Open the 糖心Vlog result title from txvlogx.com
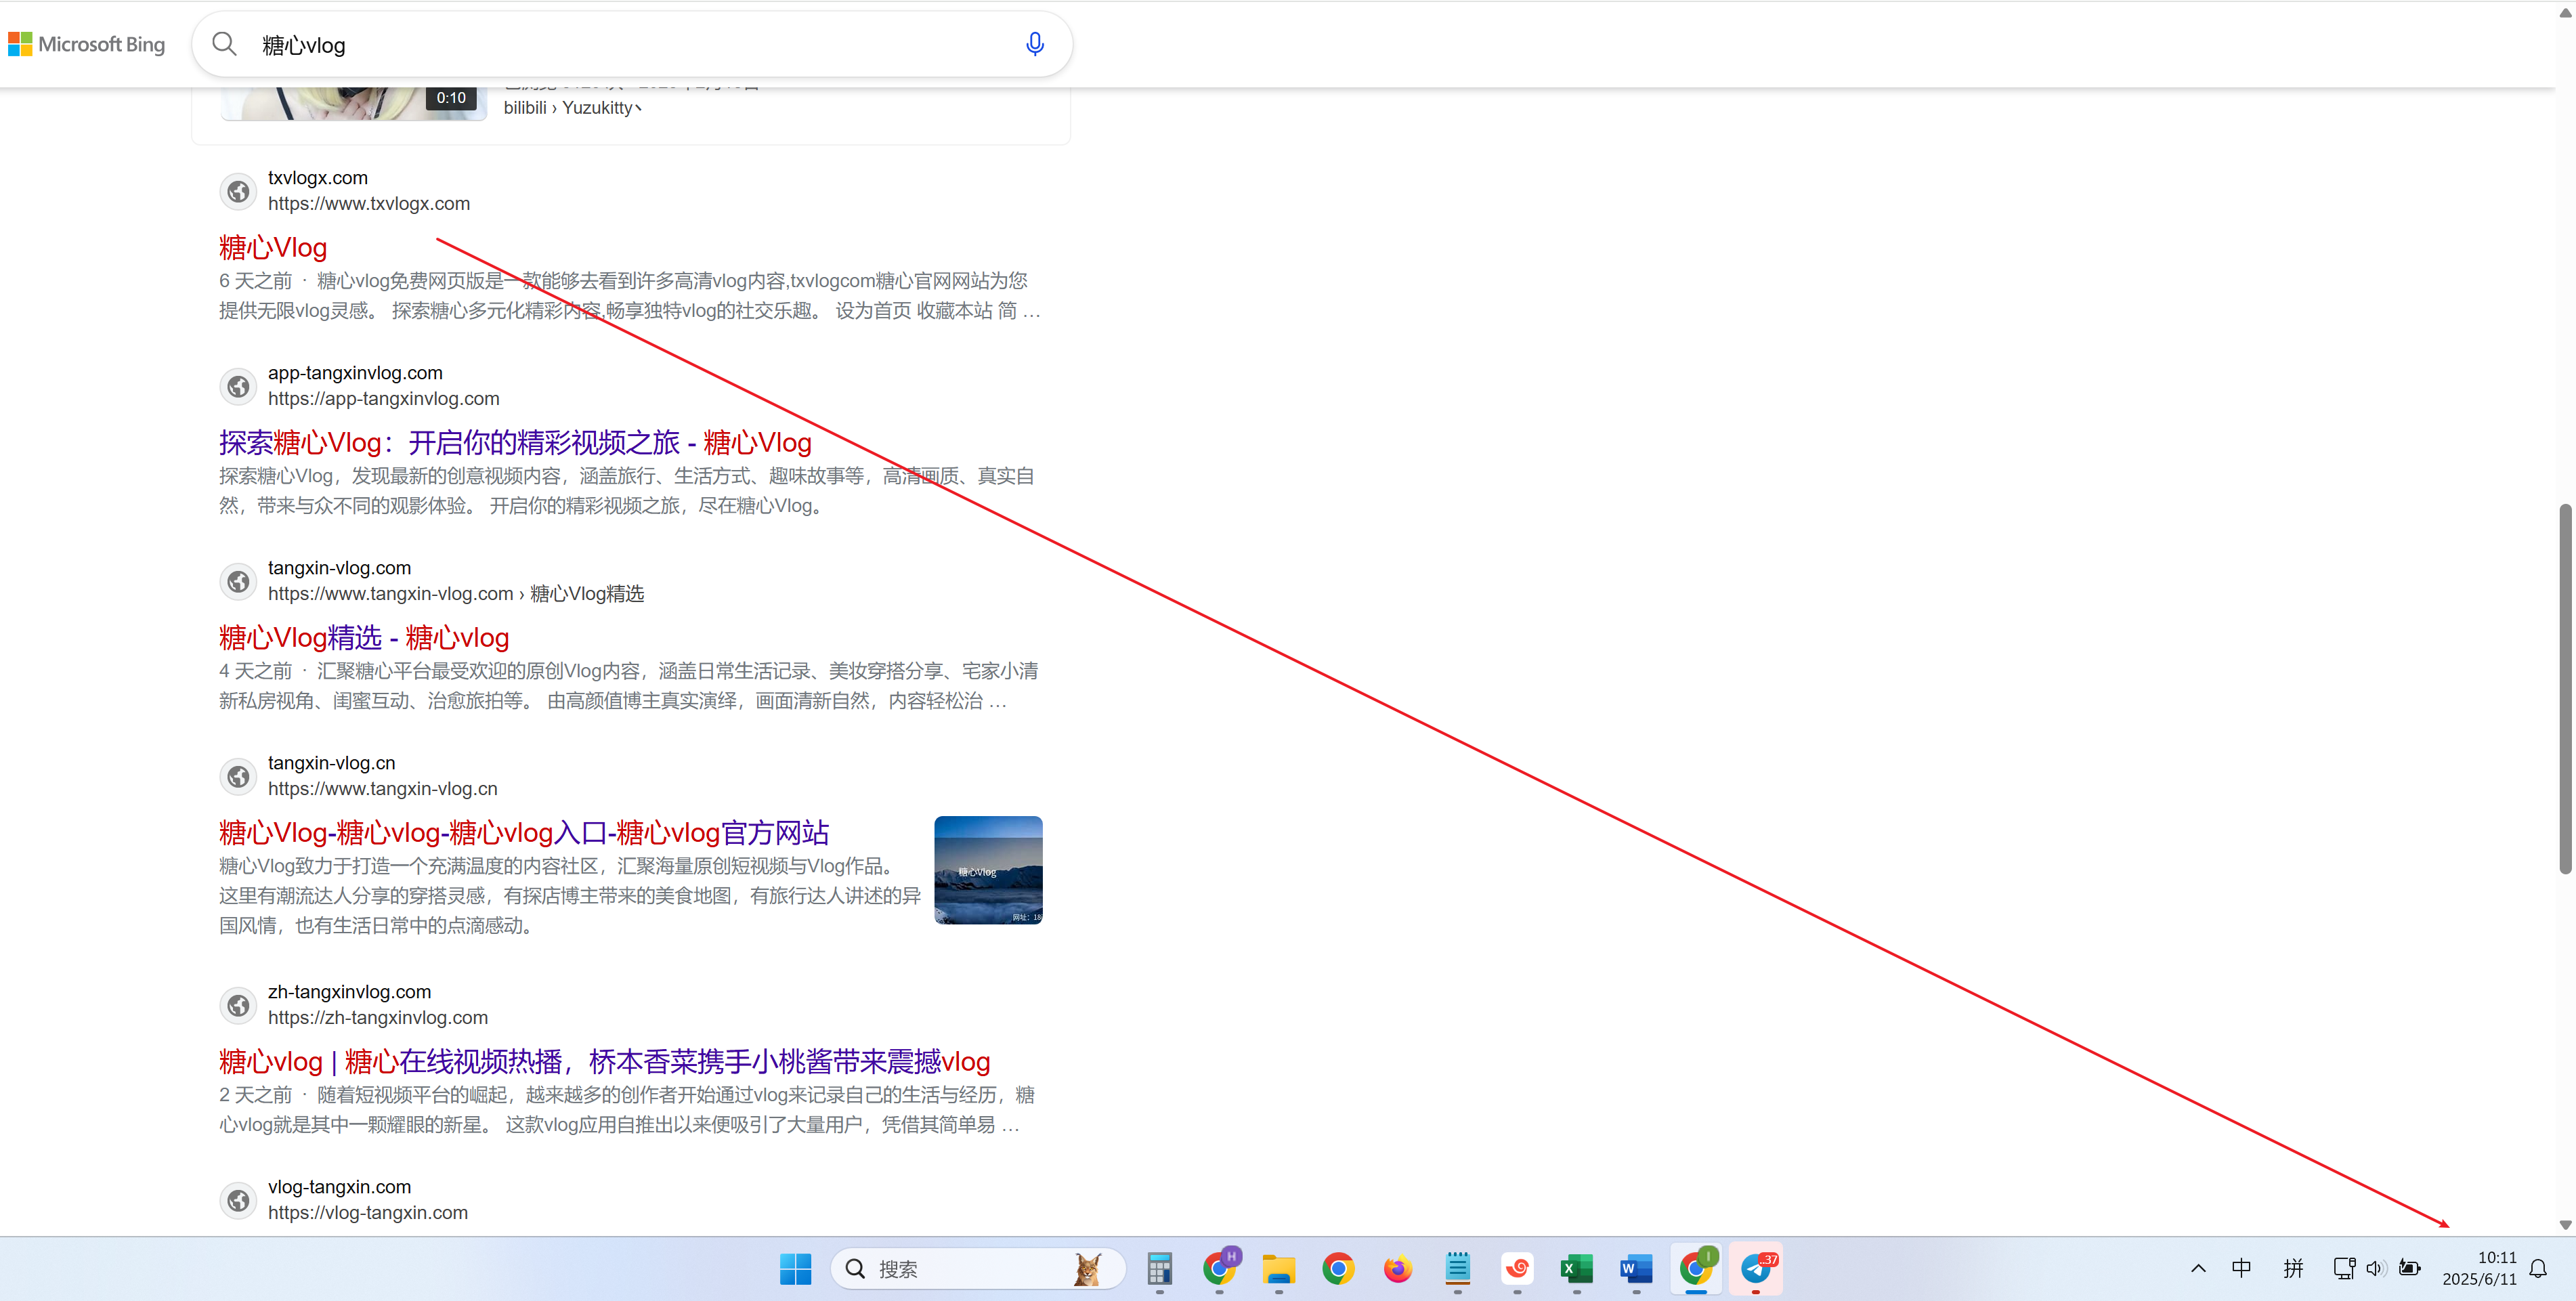This screenshot has width=2576, height=1301. click(273, 247)
